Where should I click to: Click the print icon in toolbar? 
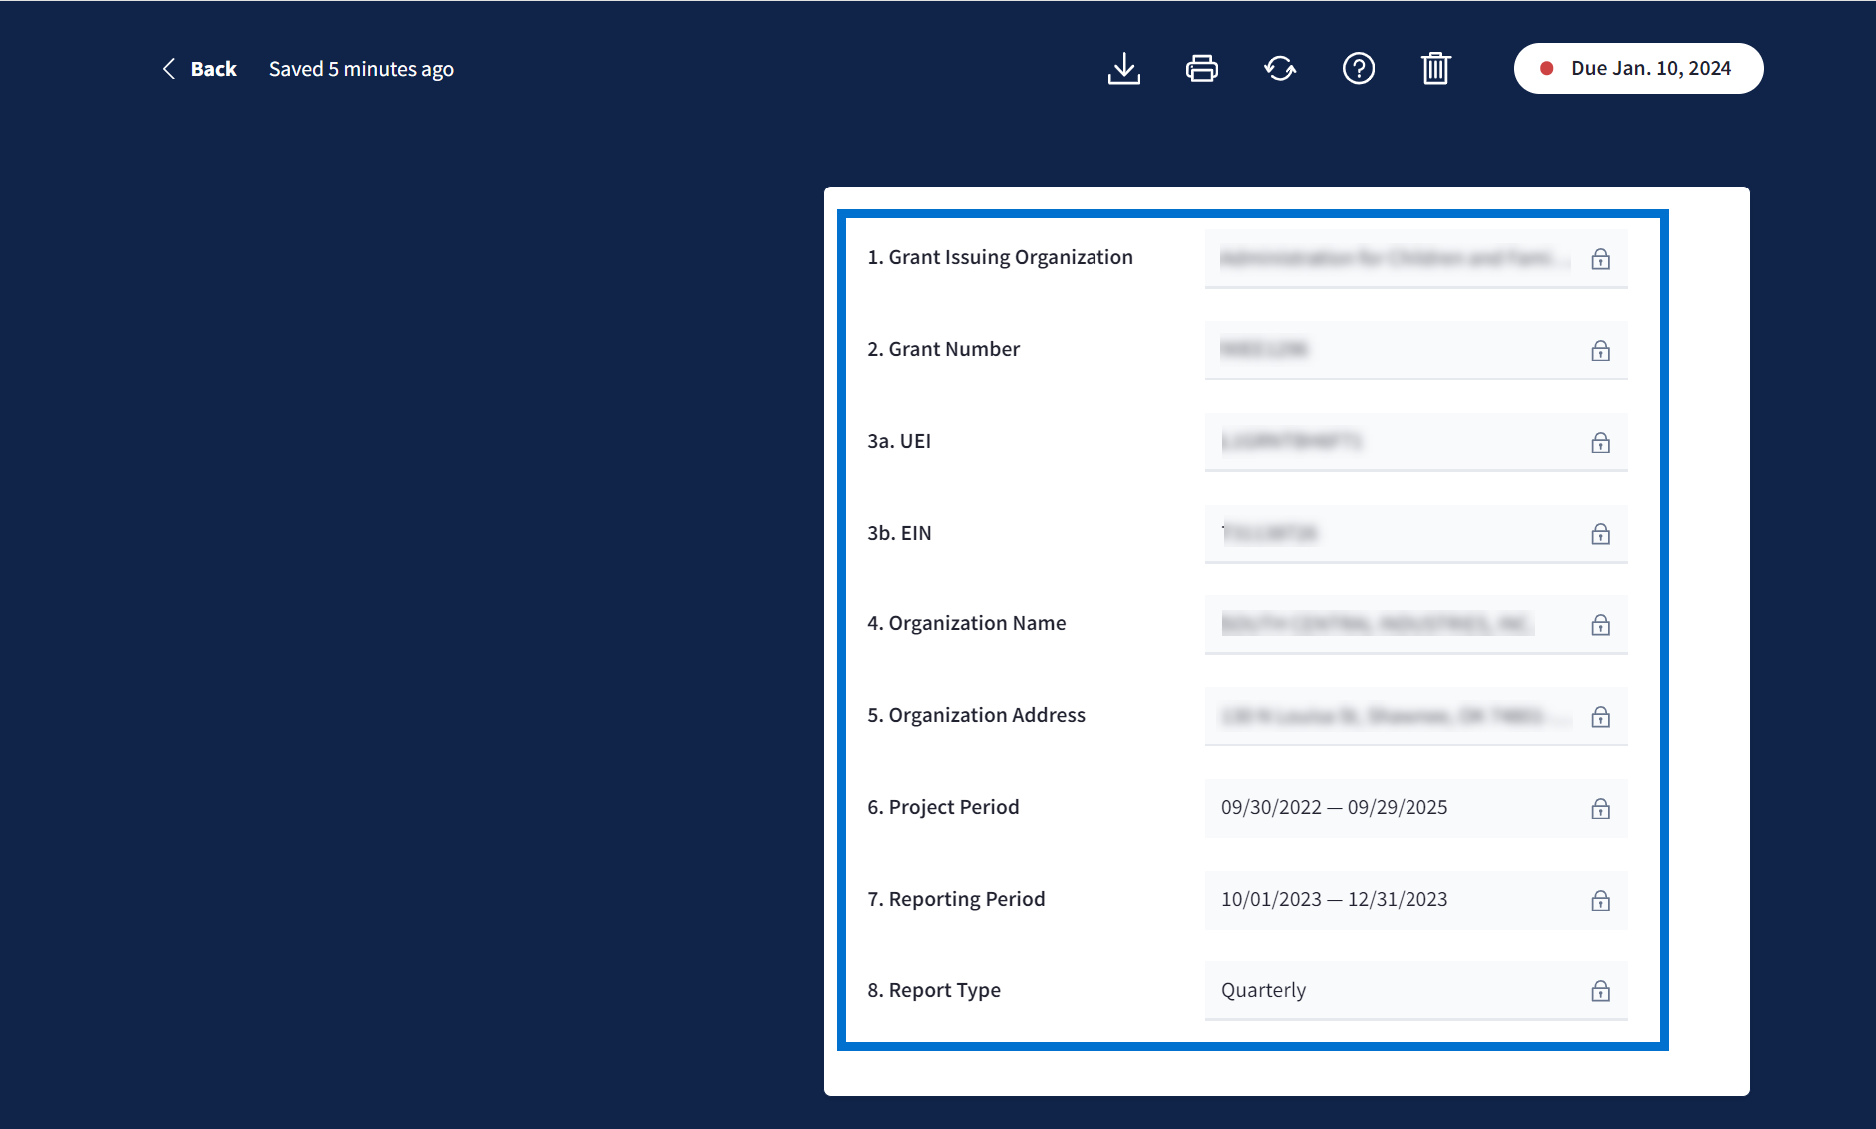(x=1201, y=69)
